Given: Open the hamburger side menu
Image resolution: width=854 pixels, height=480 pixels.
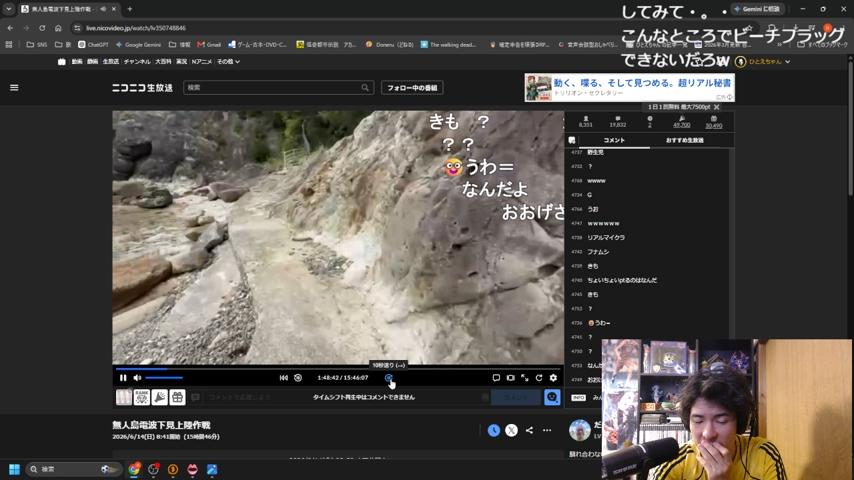Looking at the screenshot, I should [14, 87].
